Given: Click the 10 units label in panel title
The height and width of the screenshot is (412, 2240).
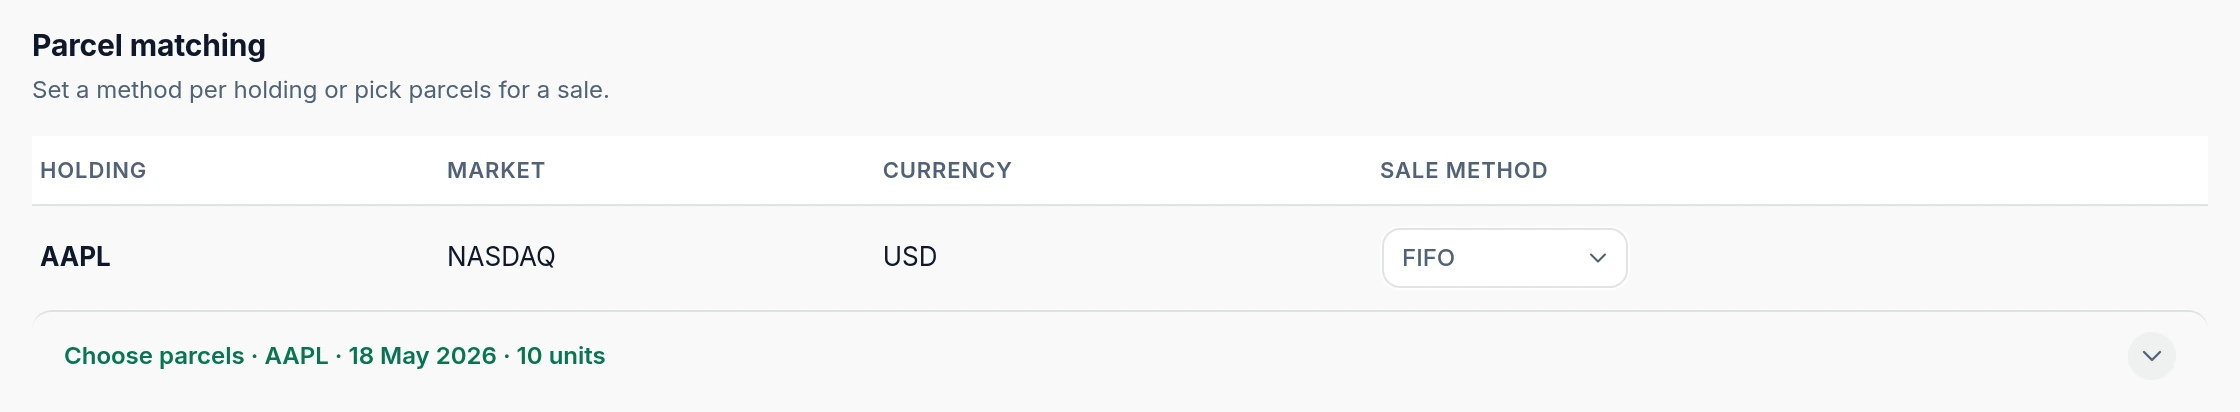Looking at the screenshot, I should point(560,356).
